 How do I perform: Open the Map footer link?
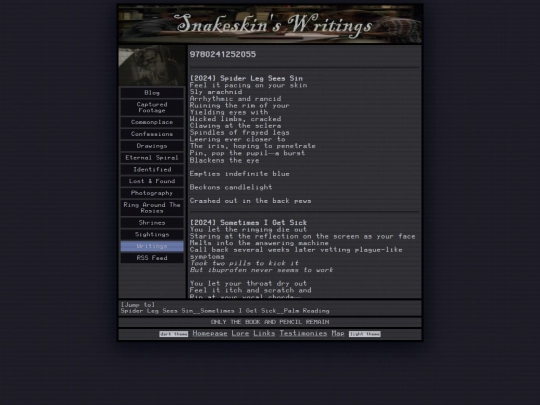tap(338, 333)
